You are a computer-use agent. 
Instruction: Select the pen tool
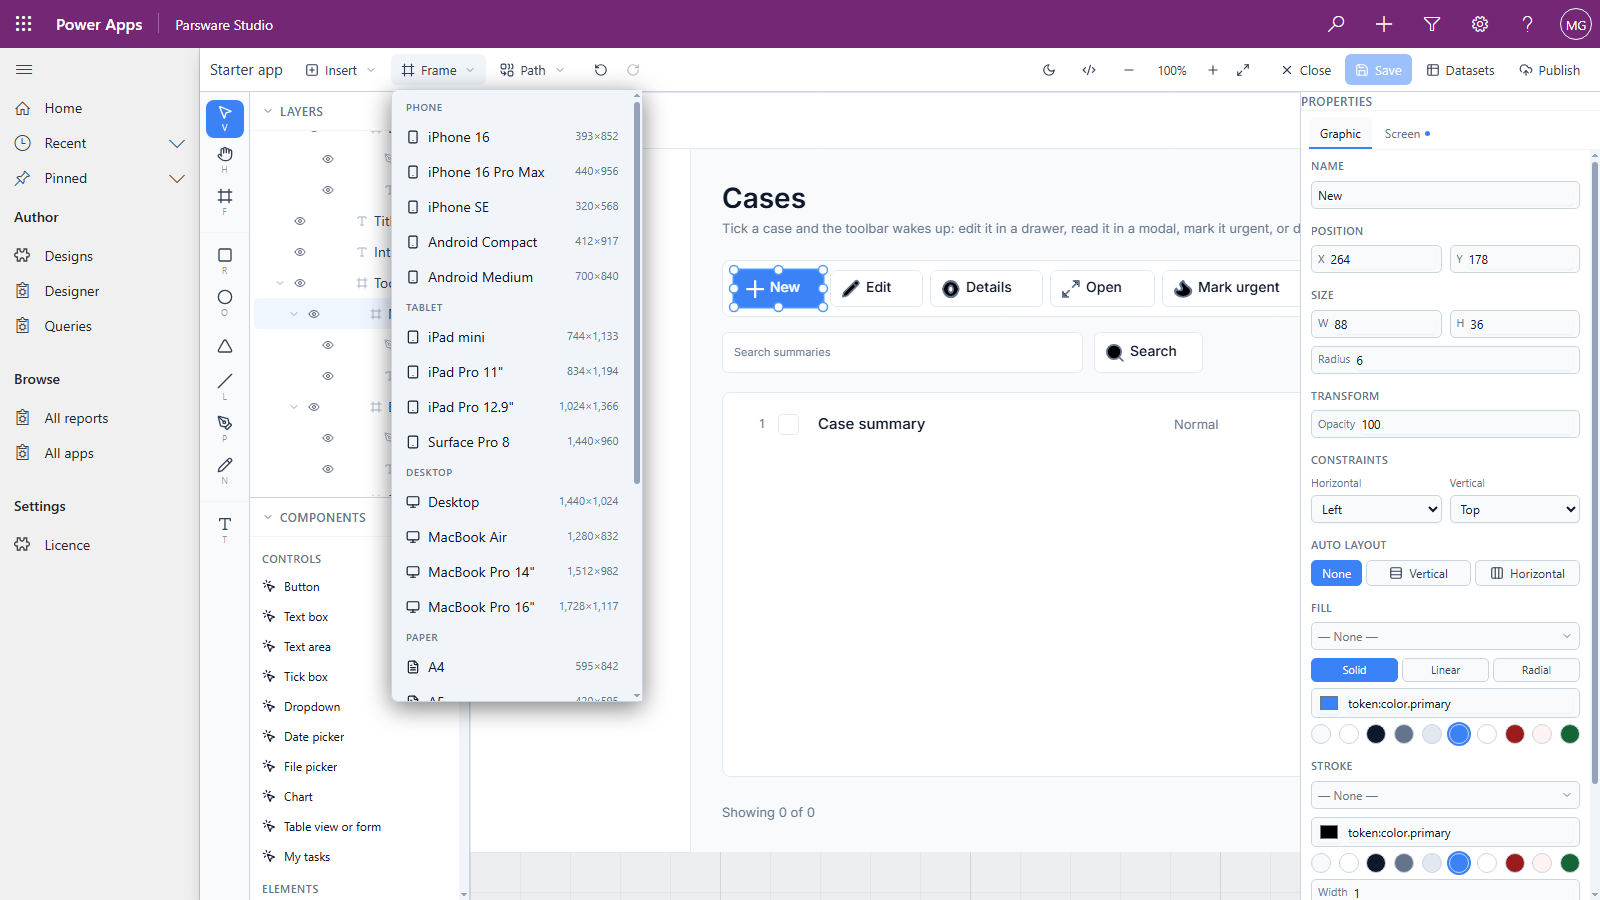click(225, 427)
